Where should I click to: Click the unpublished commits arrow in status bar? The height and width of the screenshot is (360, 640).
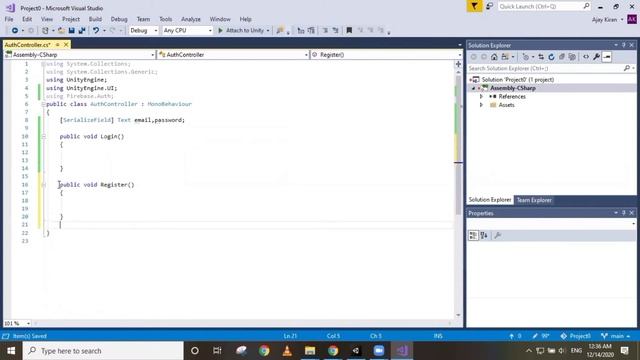[x=516, y=336]
